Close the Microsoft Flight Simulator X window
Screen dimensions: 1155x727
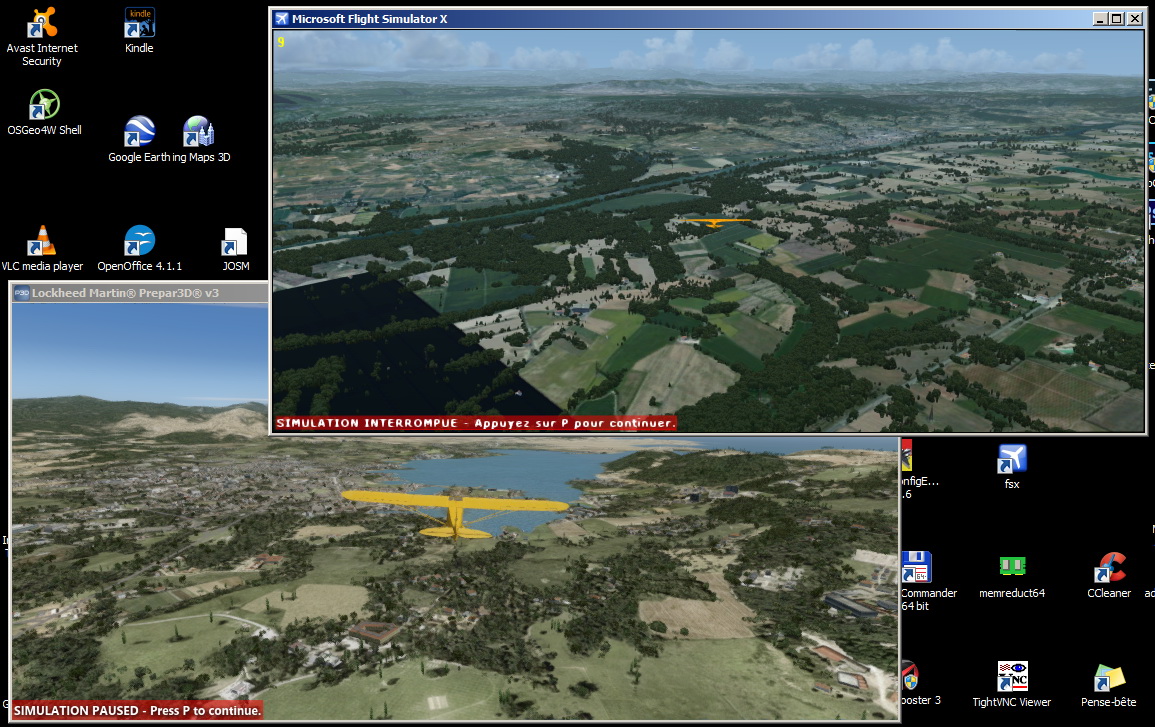(1134, 19)
